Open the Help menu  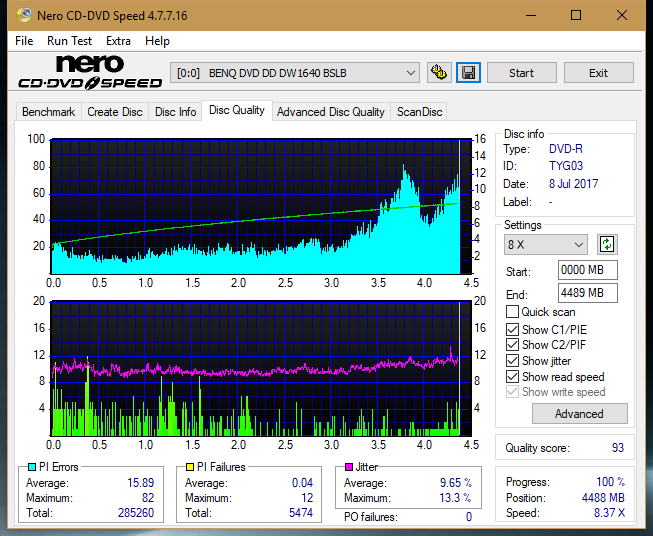[x=157, y=41]
